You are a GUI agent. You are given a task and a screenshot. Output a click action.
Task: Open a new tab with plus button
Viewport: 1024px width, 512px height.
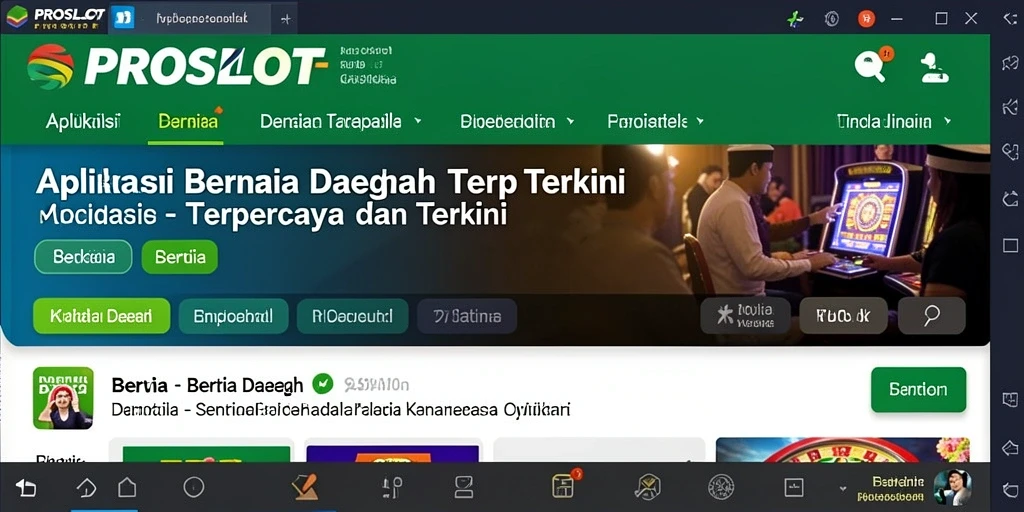pyautogui.click(x=285, y=19)
